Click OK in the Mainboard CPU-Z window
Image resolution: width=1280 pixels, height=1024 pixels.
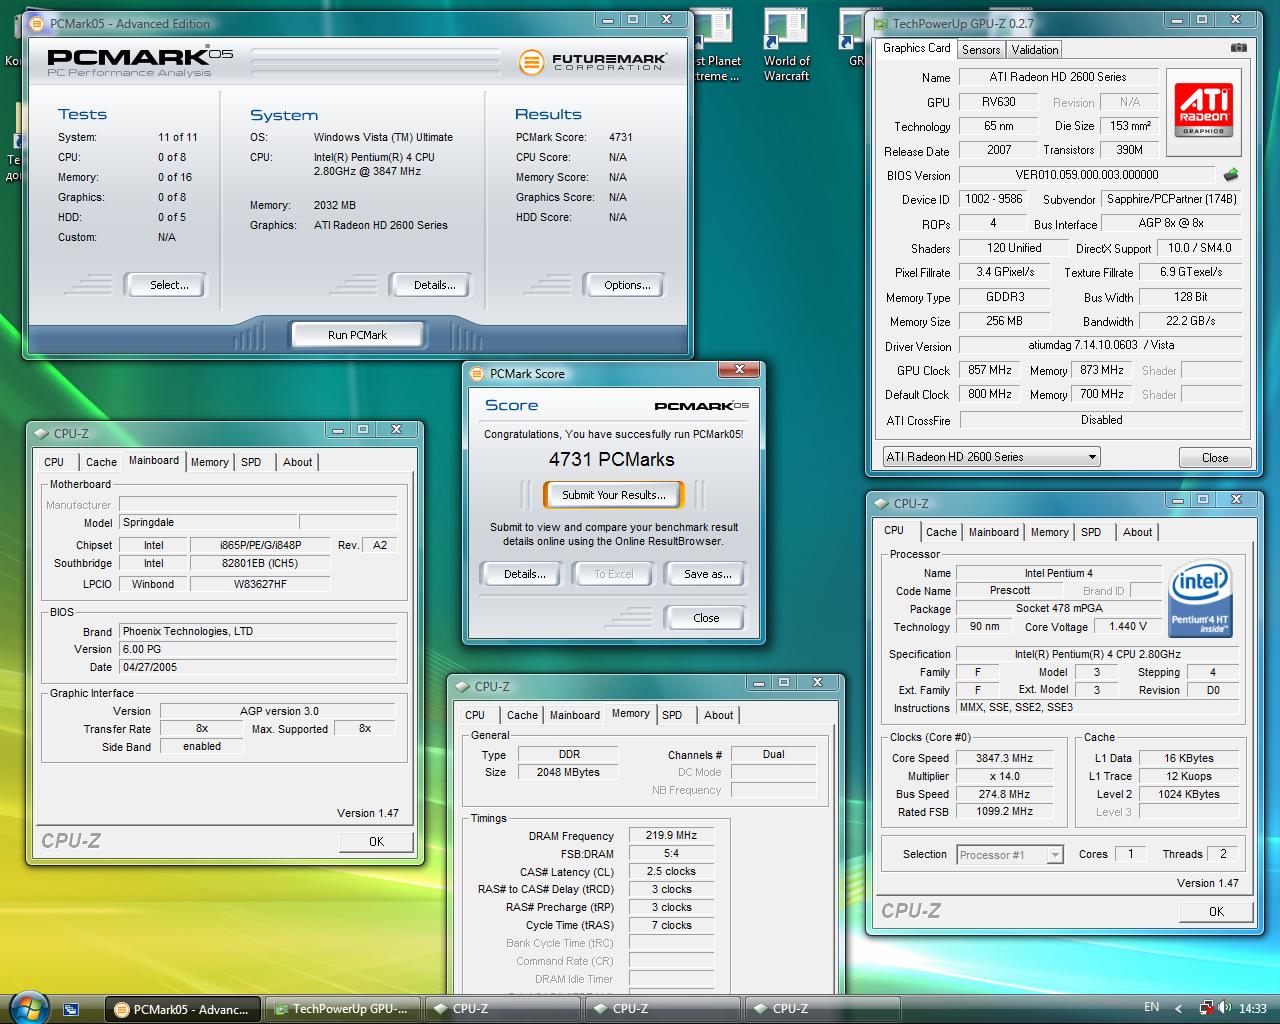[376, 842]
